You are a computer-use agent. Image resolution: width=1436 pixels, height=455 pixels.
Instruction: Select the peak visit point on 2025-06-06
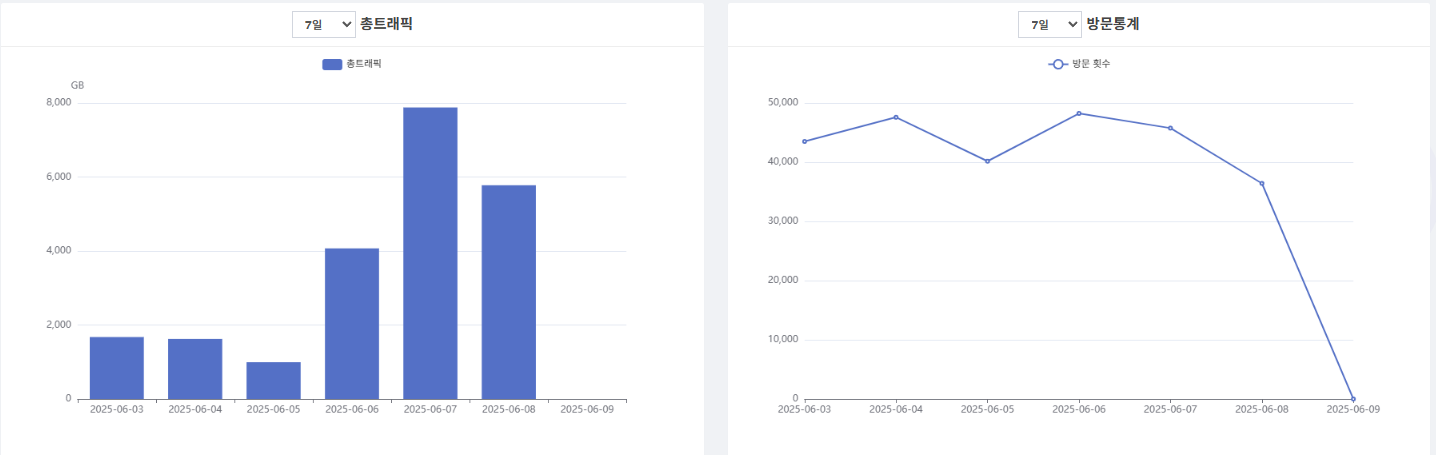(x=1079, y=113)
